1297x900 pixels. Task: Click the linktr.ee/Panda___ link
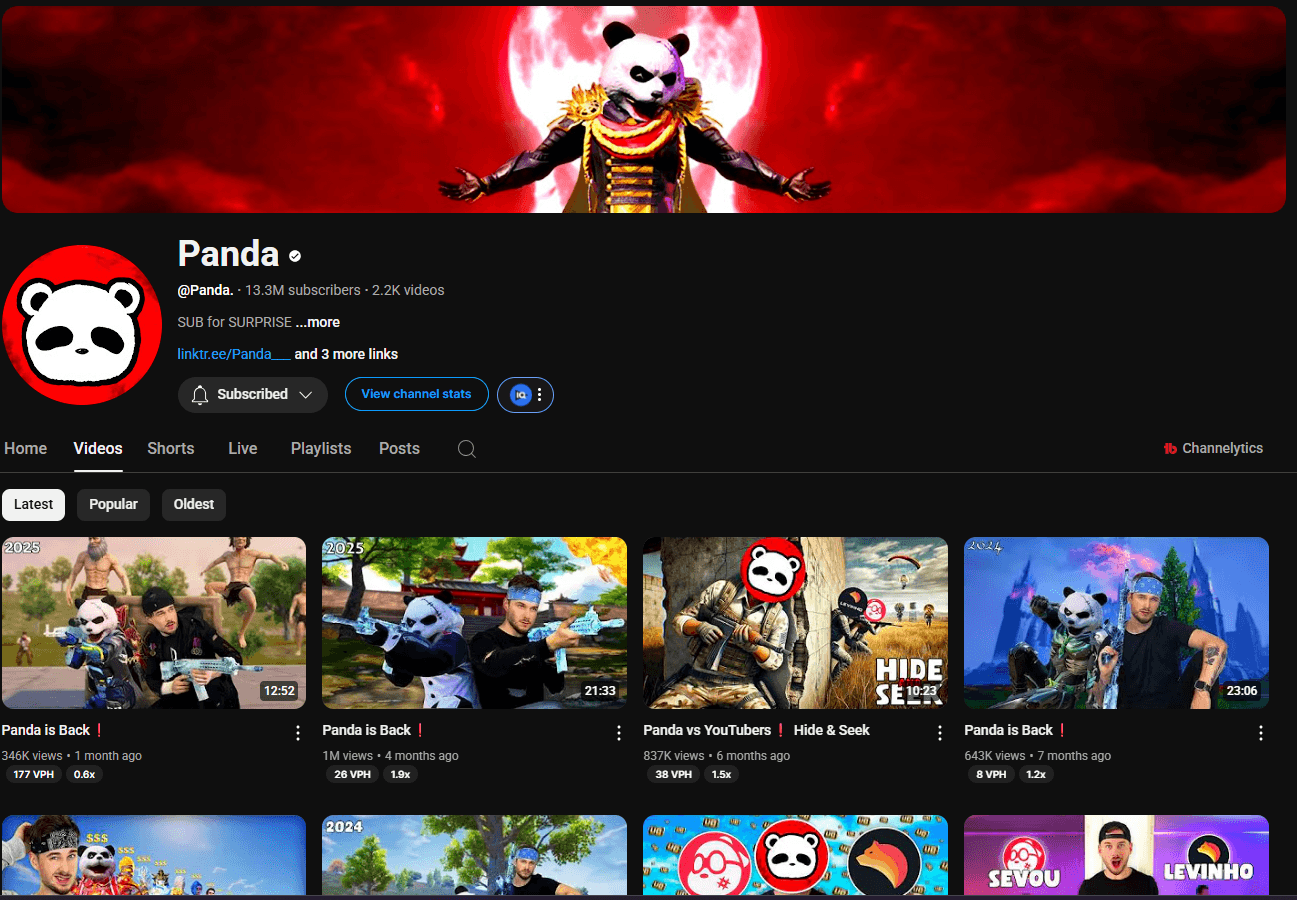click(234, 354)
